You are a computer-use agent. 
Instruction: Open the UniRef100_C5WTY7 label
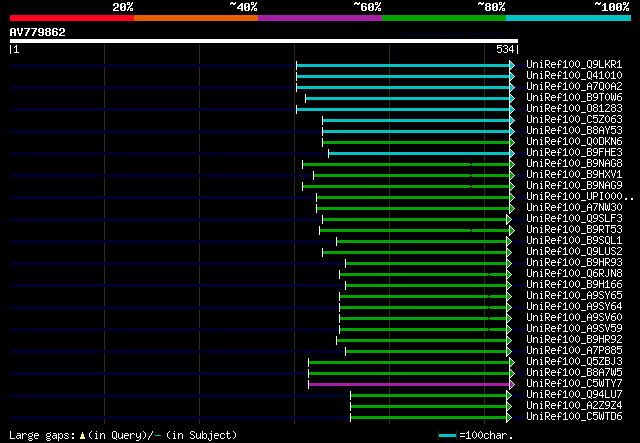[x=574, y=384]
